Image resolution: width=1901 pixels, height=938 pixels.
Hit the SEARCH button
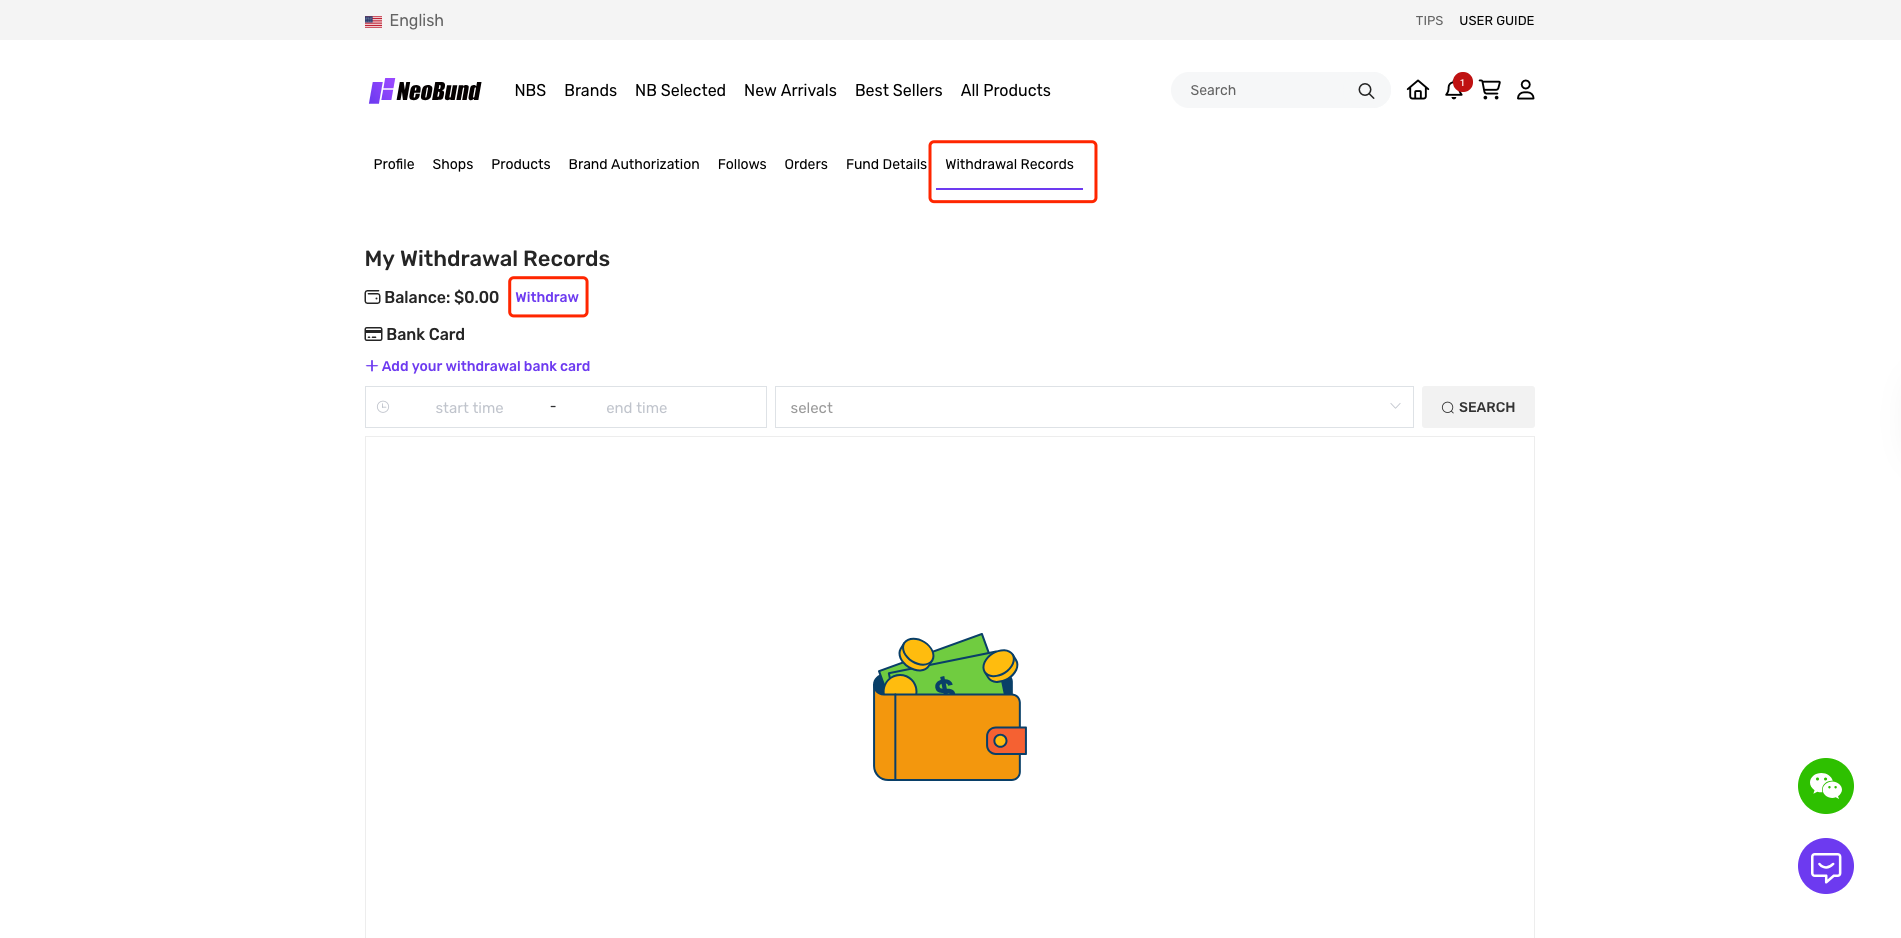1477,407
